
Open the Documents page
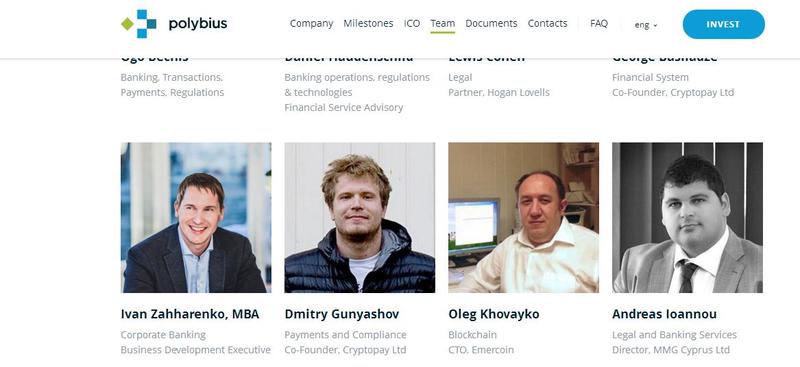(491, 23)
